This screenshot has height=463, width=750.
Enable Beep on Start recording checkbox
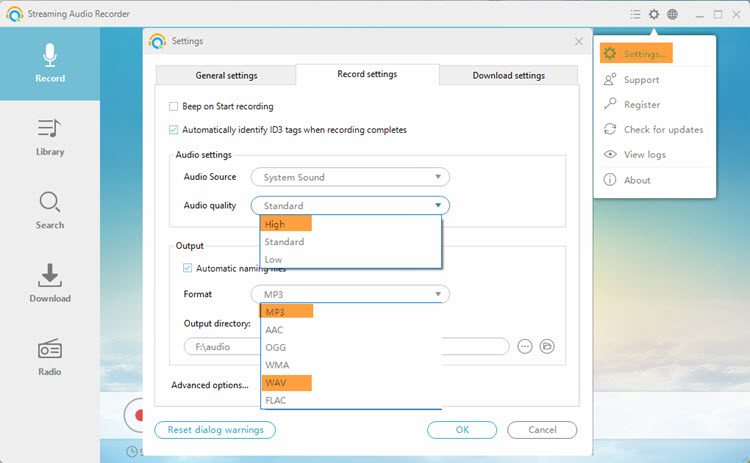tap(174, 107)
